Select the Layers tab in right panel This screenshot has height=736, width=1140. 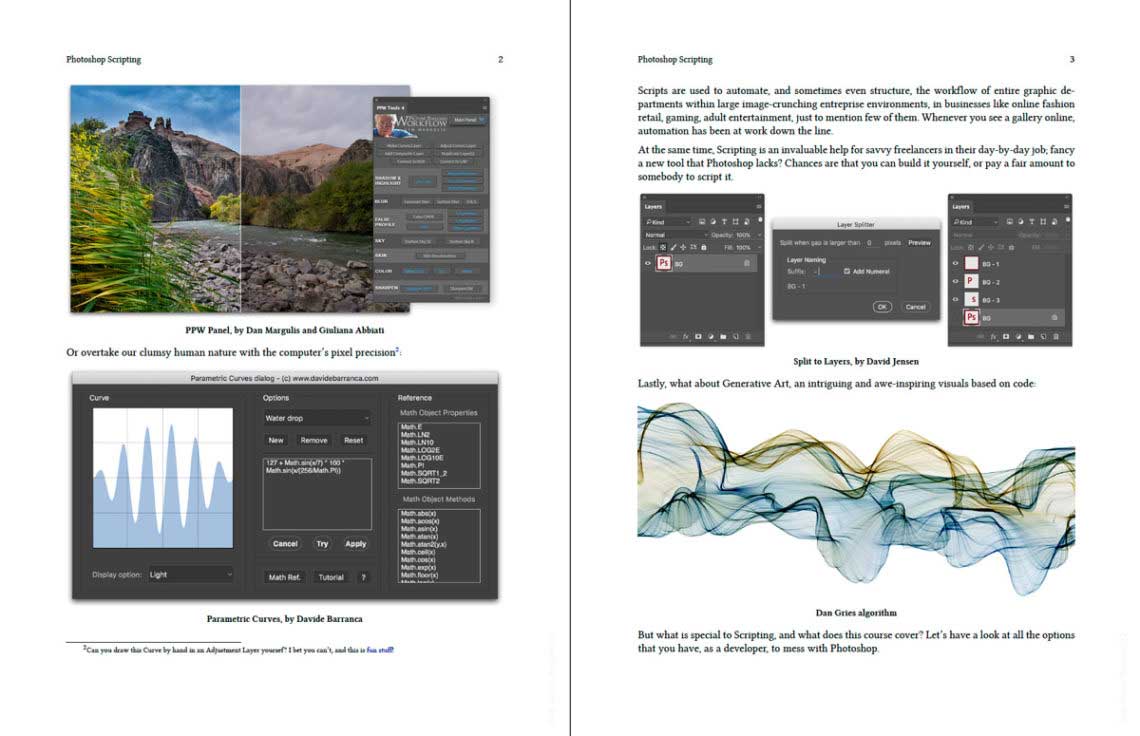click(961, 207)
